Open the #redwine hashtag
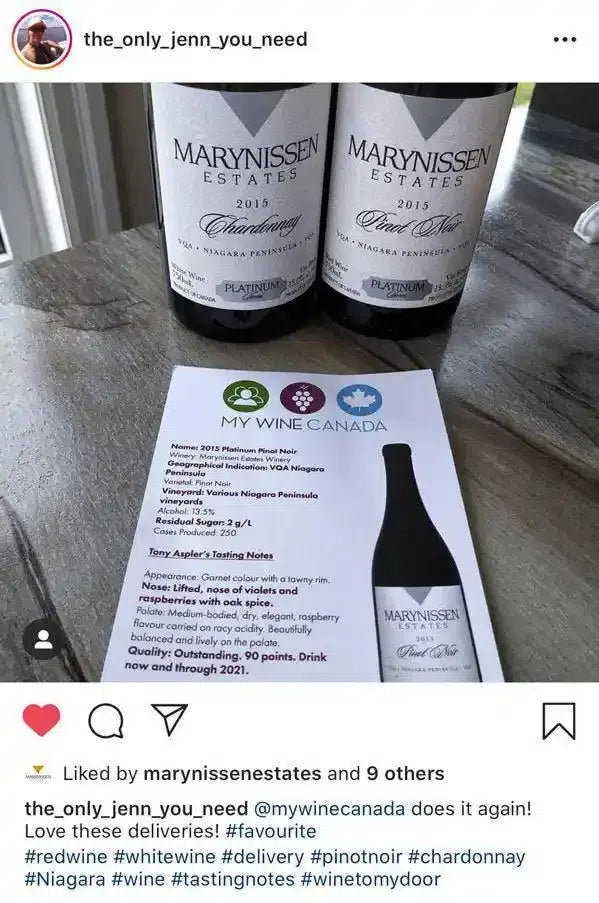The width and height of the screenshot is (599, 903). click(x=66, y=856)
